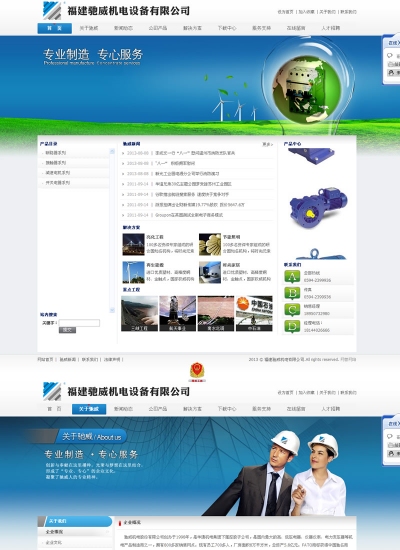The image size is (400, 550).
Task: Open 公司产品 in the top navigation bar
Action: pos(158,28)
